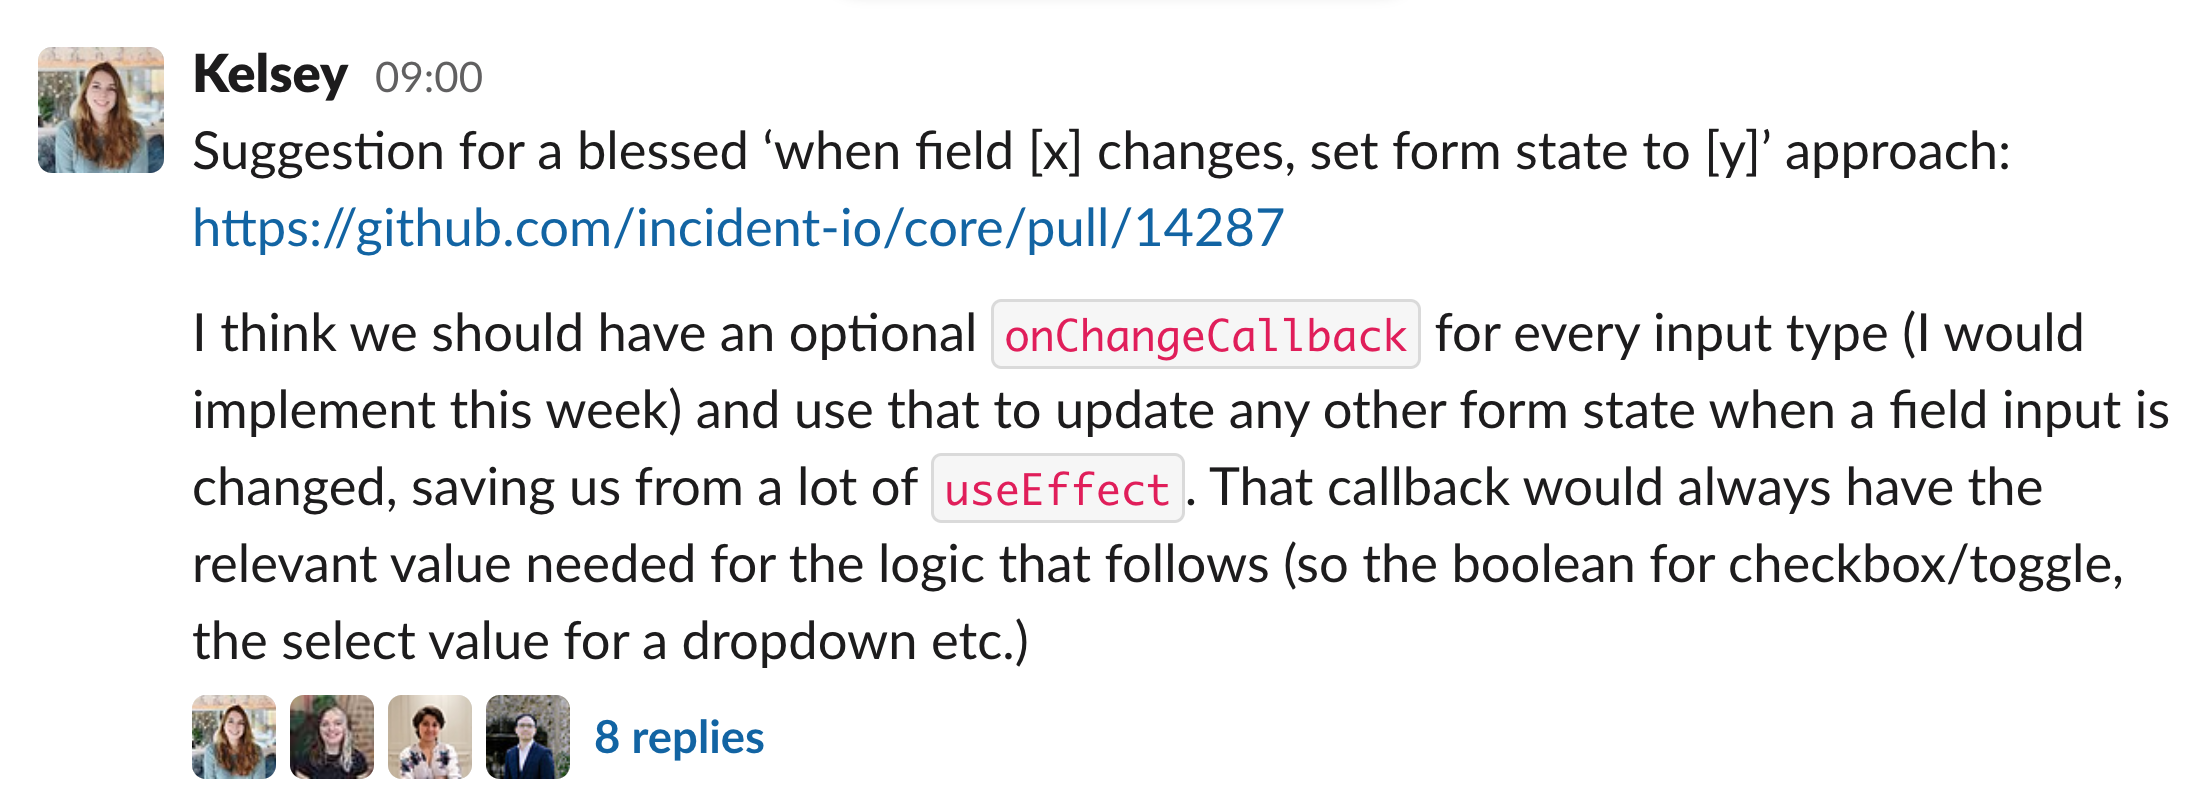Click the sender name Kelsey
This screenshot has width=2206, height=804.
tap(270, 76)
